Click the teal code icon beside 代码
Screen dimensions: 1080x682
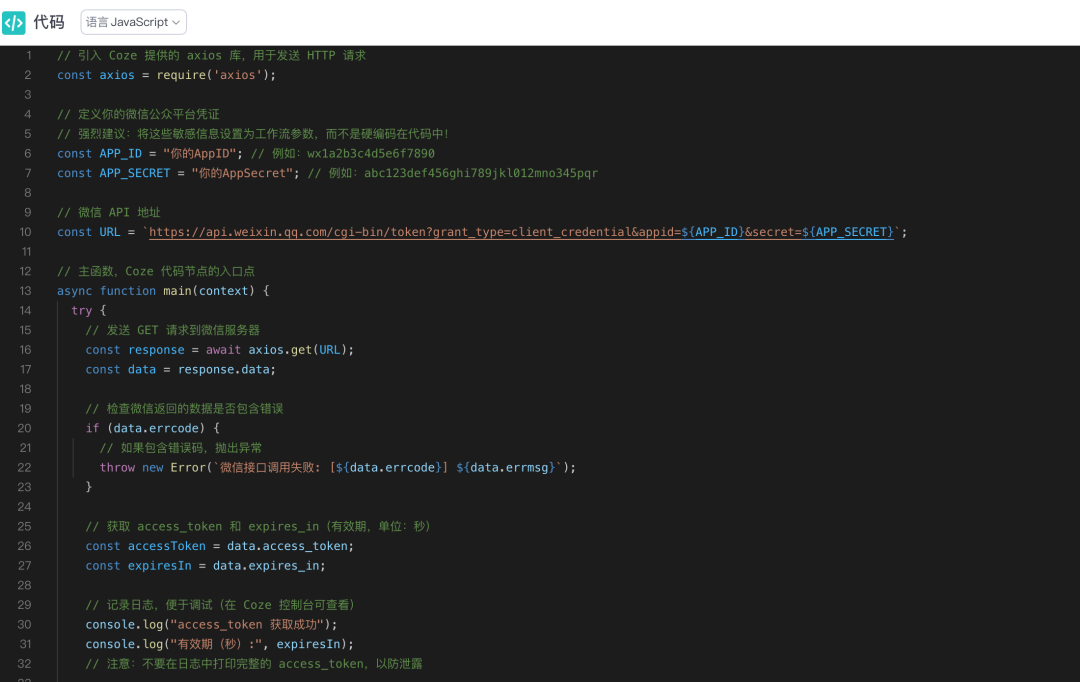tap(14, 22)
